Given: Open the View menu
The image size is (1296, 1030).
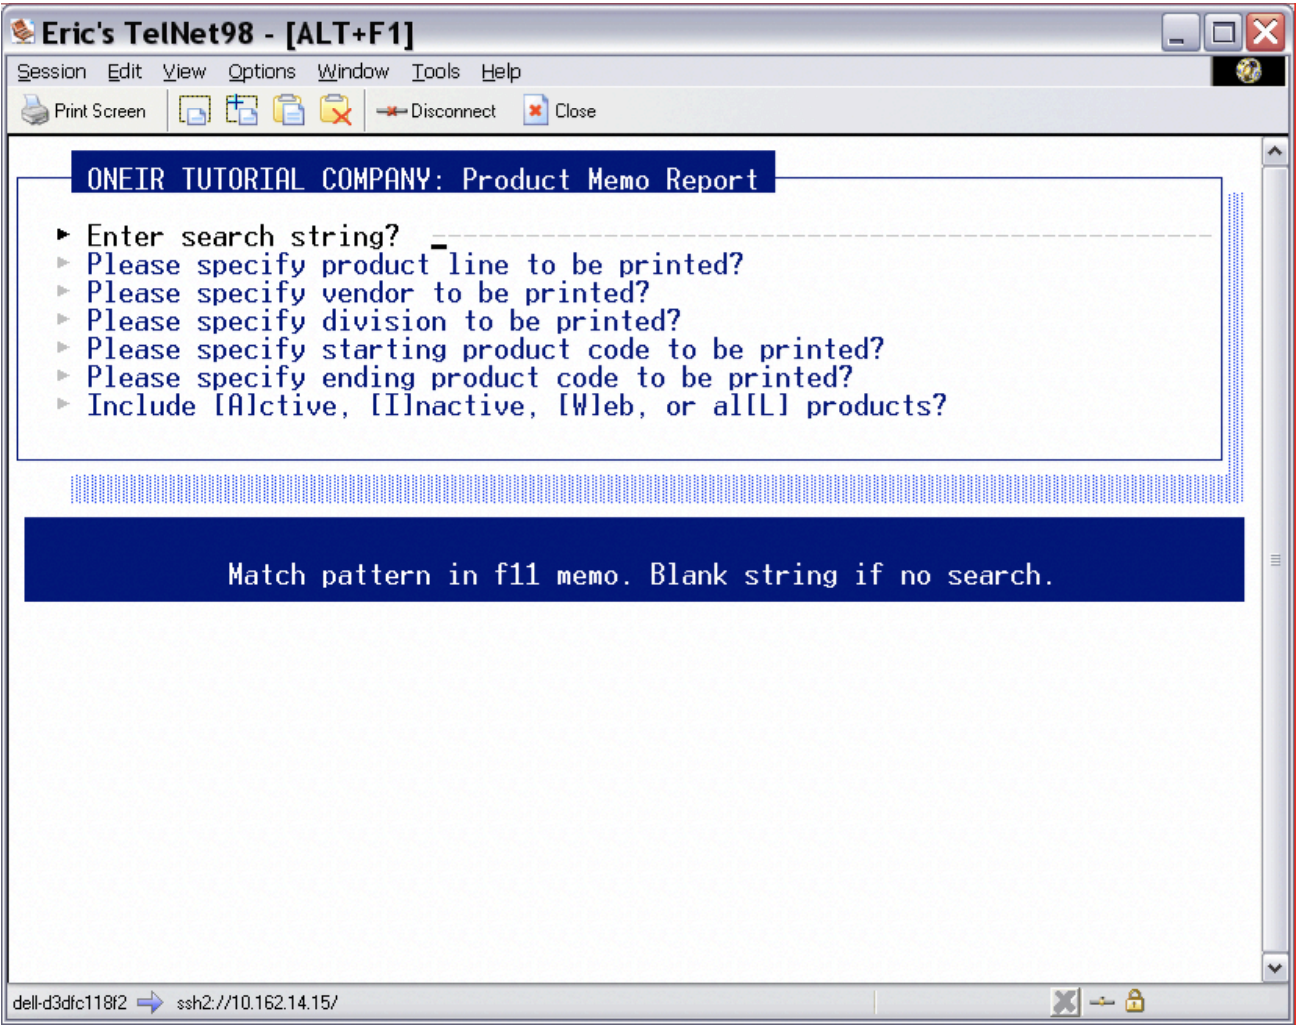Looking at the screenshot, I should coord(184,72).
